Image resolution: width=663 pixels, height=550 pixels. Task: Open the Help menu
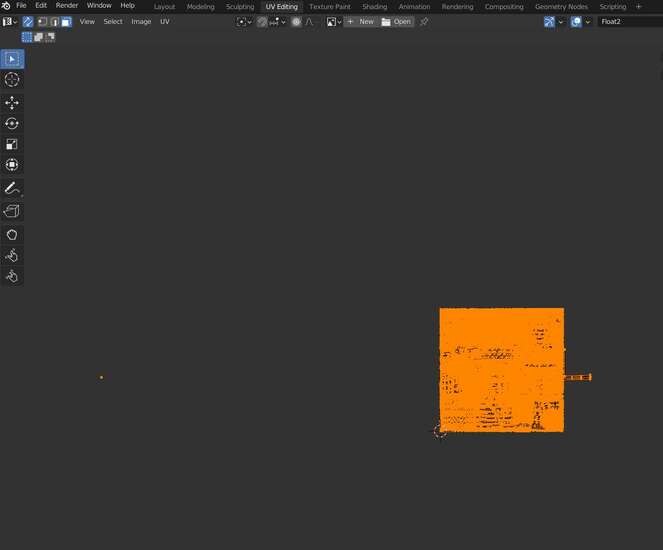point(127,5)
